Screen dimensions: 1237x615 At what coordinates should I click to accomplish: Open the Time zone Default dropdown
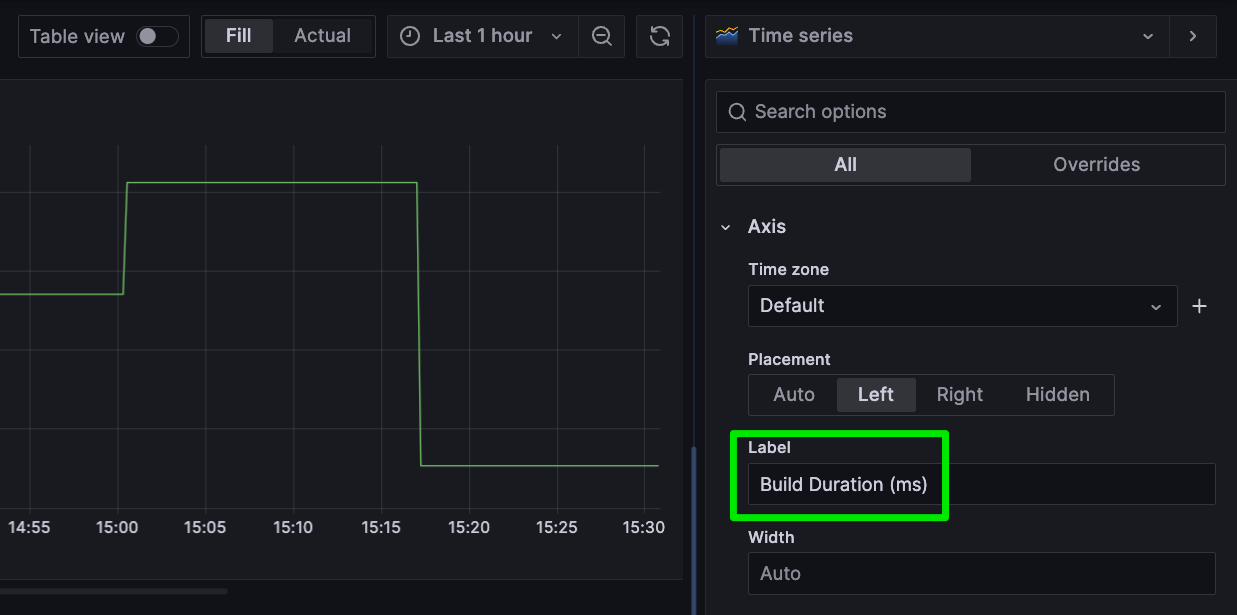(962, 306)
